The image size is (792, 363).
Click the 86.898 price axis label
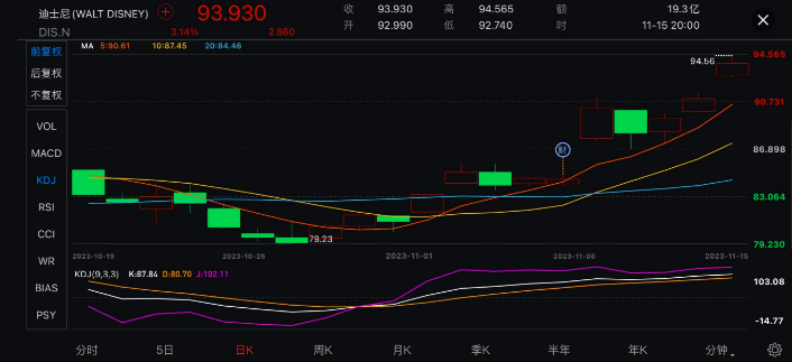(x=769, y=149)
